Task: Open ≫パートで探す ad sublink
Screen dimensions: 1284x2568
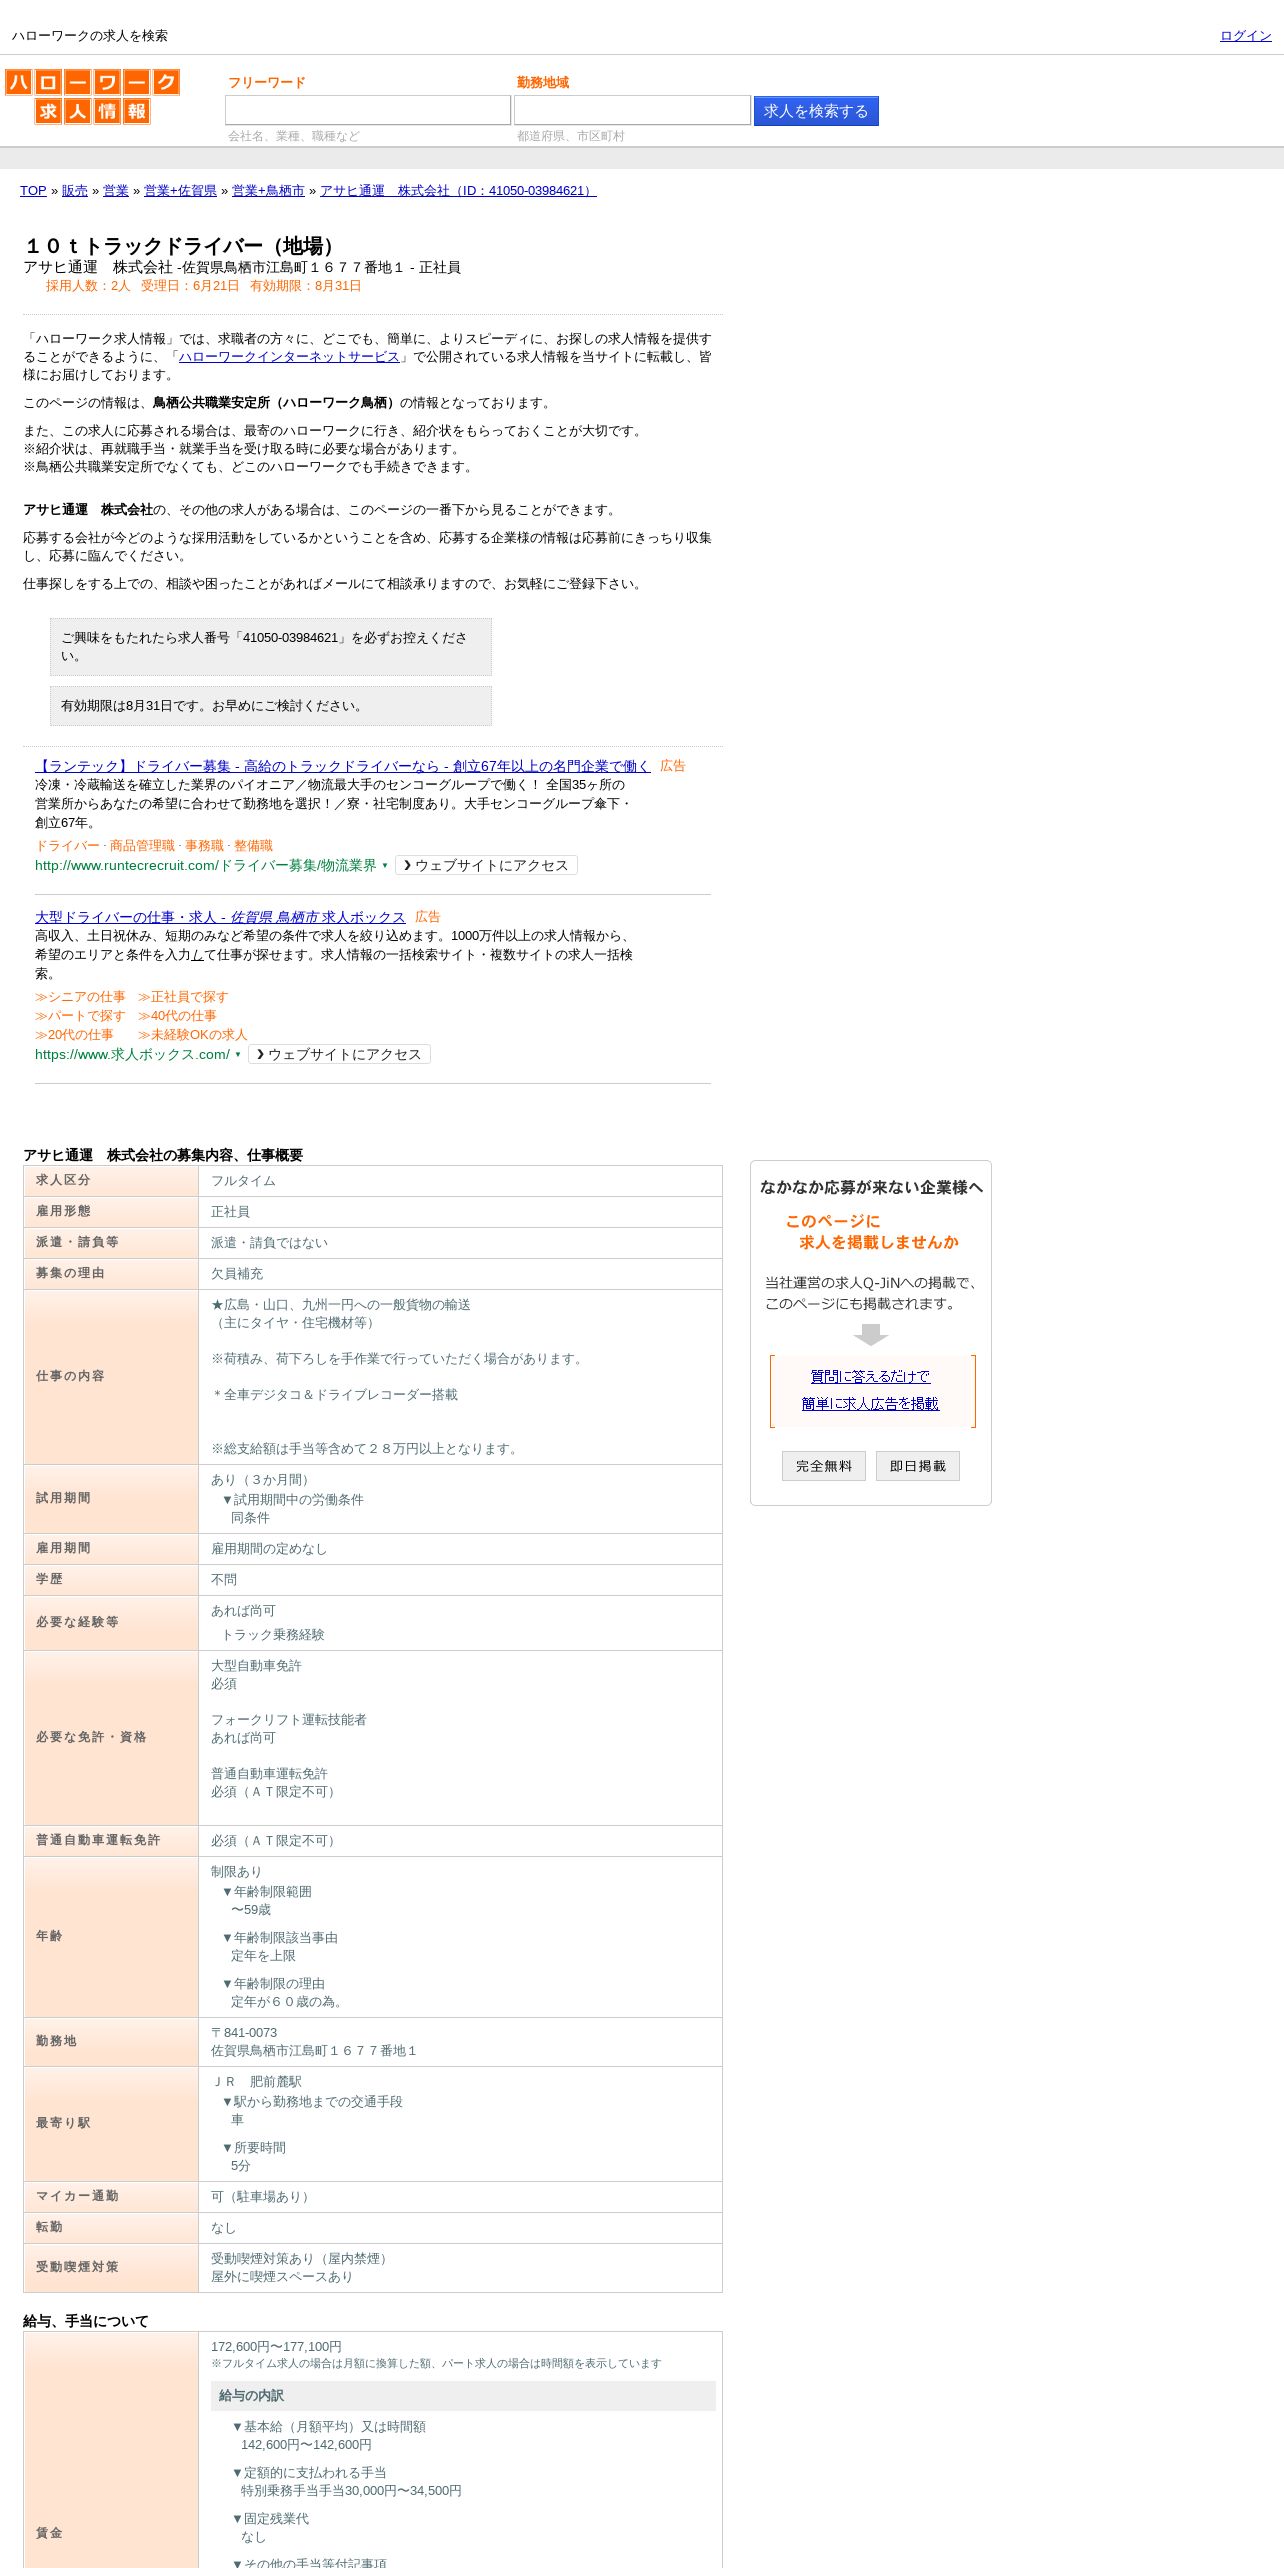Action: (80, 1016)
